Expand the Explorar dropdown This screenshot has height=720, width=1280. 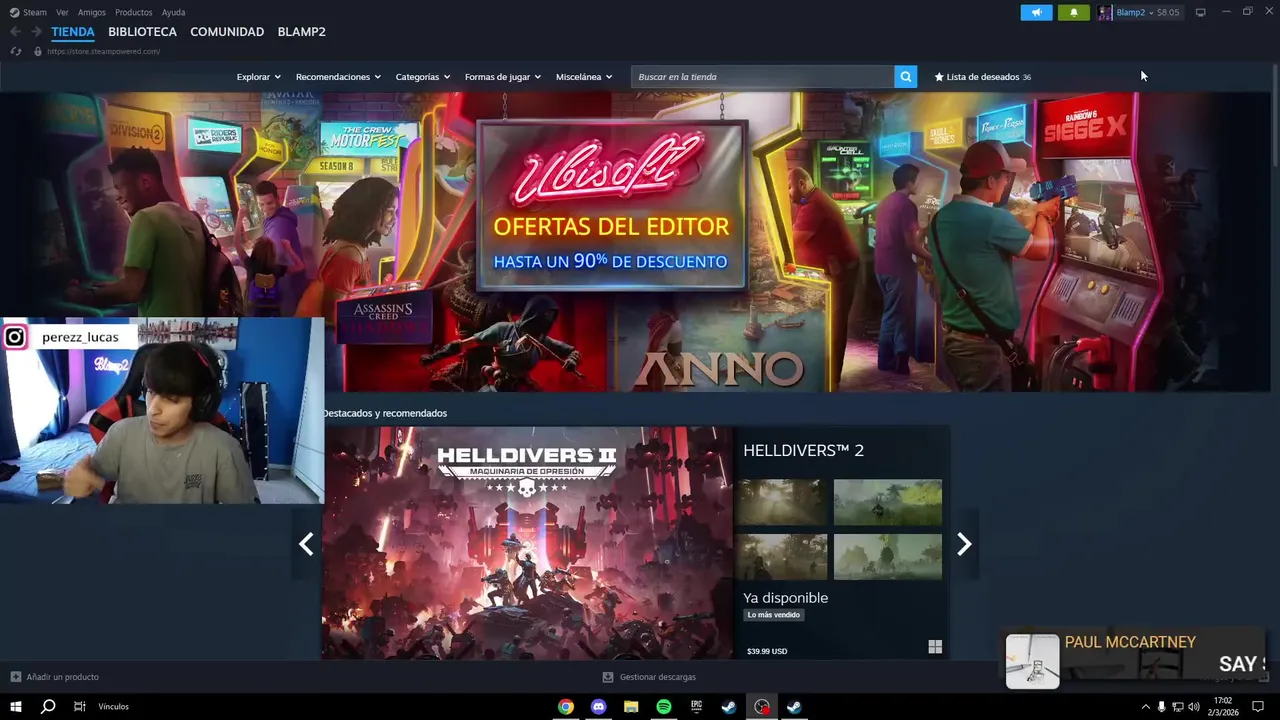pos(258,77)
